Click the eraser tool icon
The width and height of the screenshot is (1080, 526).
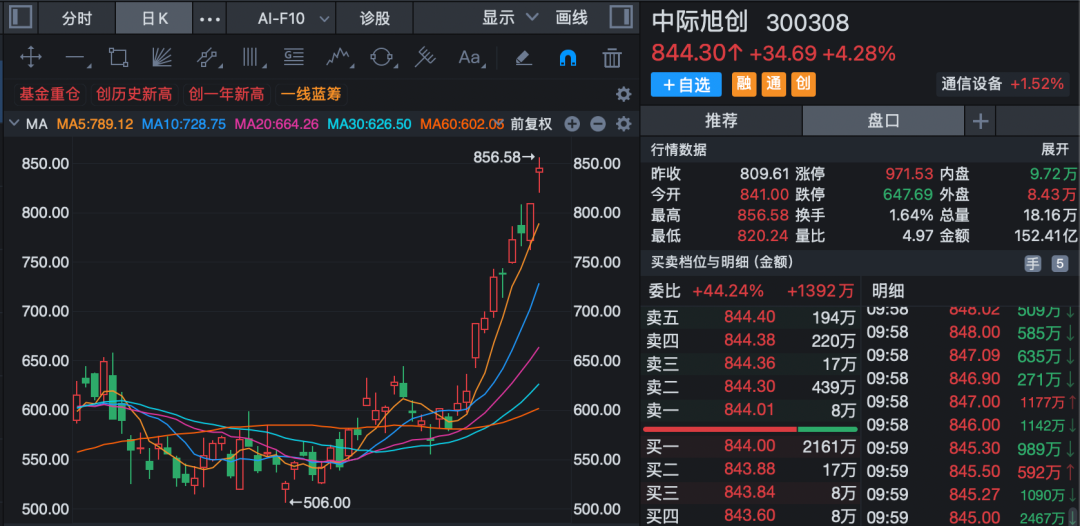point(523,57)
